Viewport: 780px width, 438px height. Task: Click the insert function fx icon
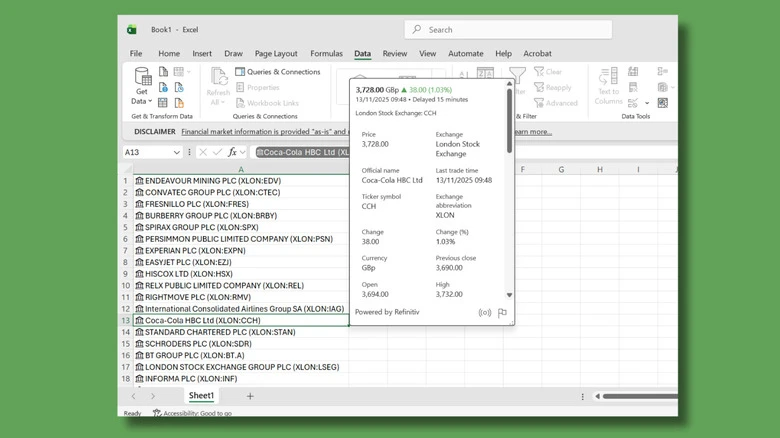tap(232, 152)
